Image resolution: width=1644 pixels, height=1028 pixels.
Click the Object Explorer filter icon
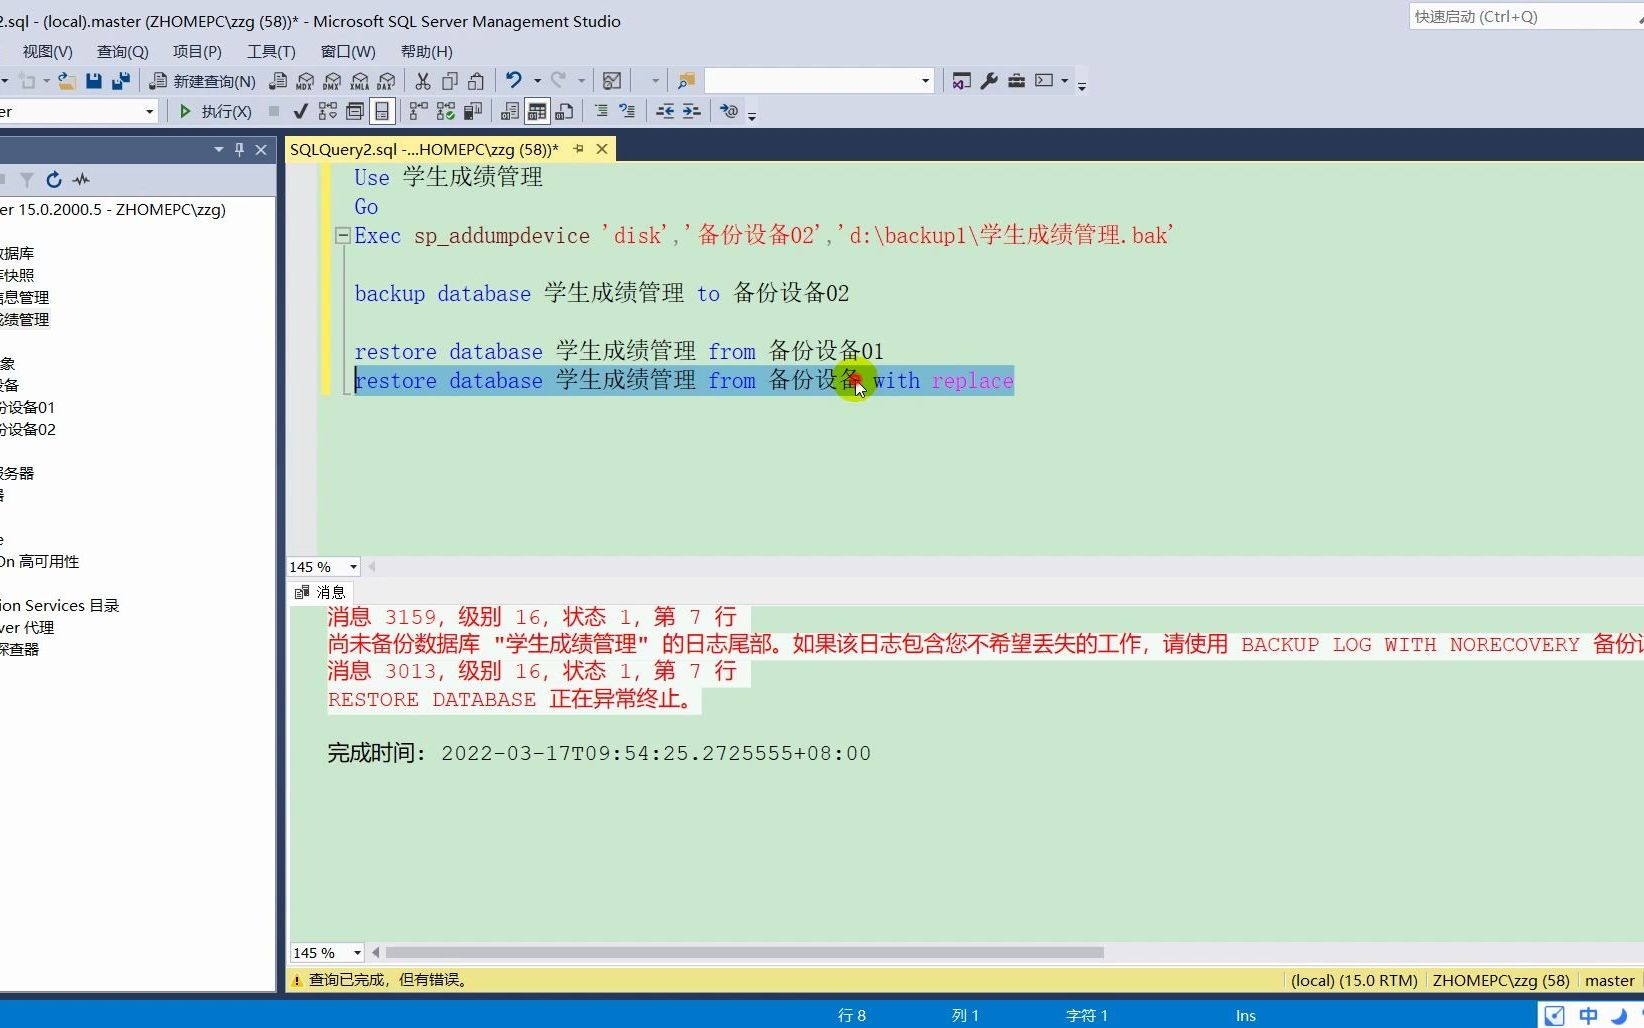(27, 180)
